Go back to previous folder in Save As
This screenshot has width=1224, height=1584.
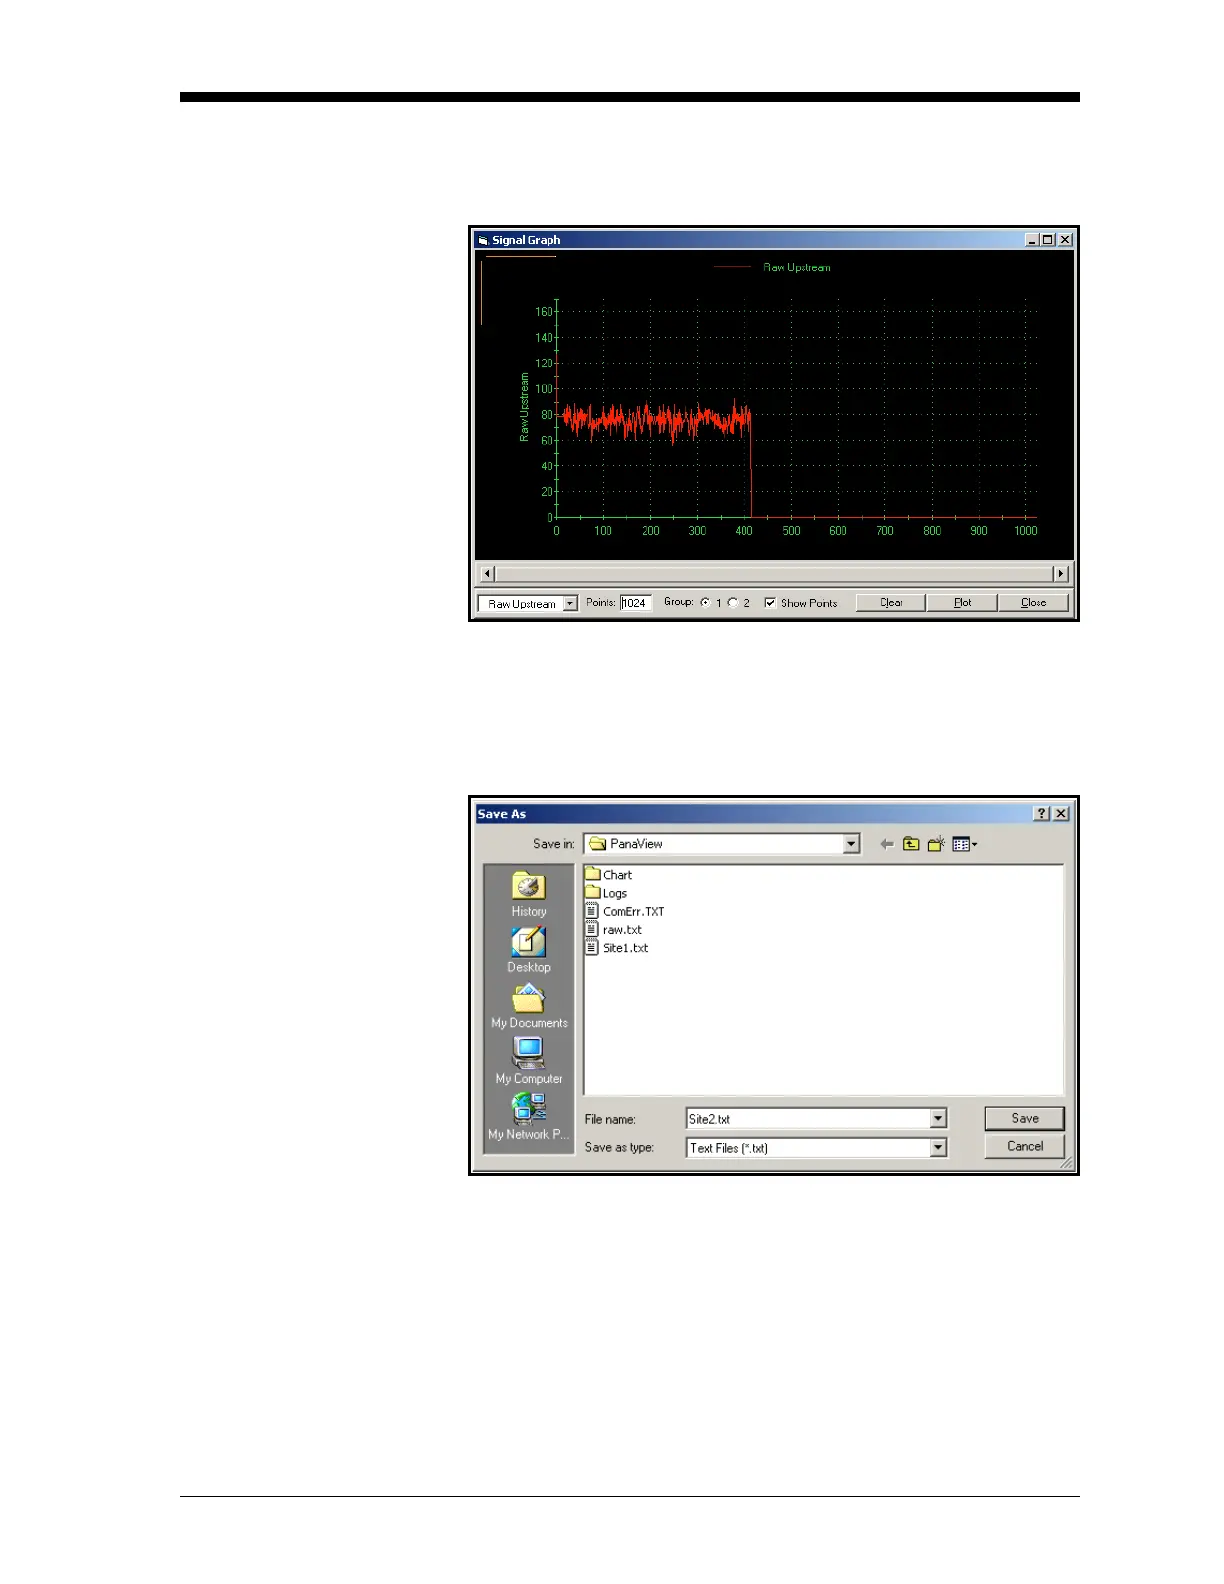pos(886,844)
